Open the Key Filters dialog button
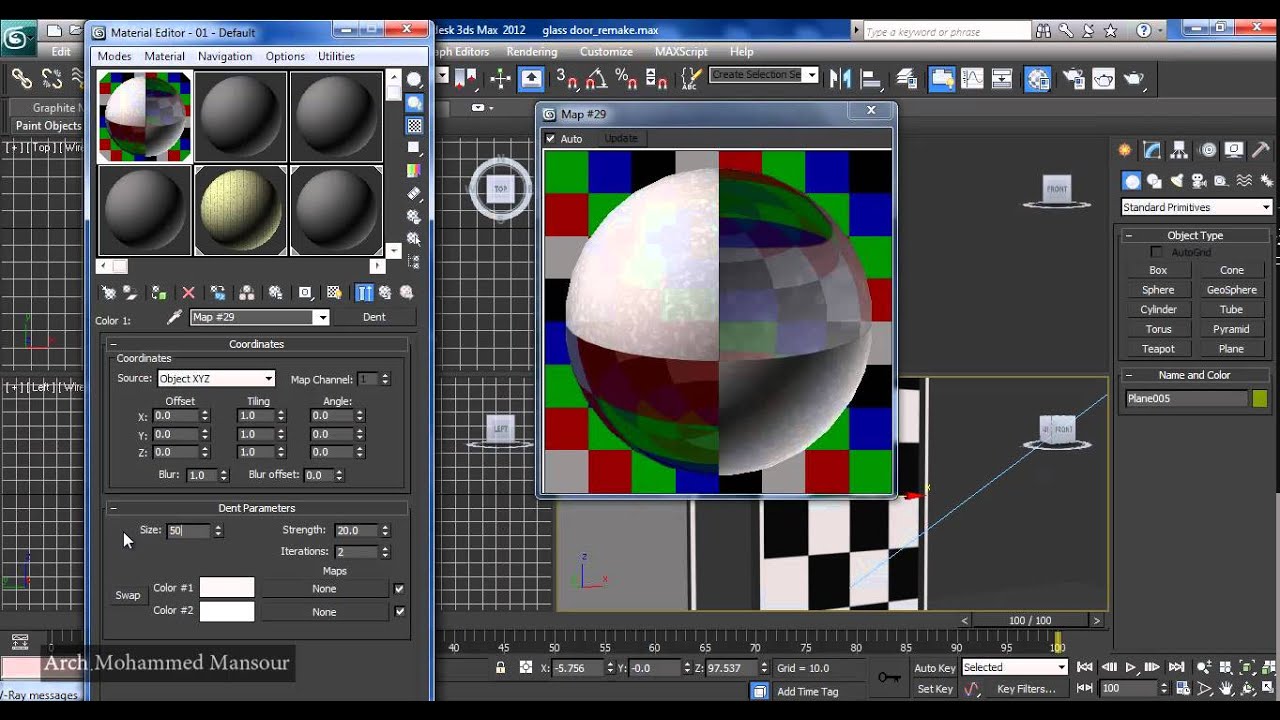1280x720 pixels. click(1027, 689)
